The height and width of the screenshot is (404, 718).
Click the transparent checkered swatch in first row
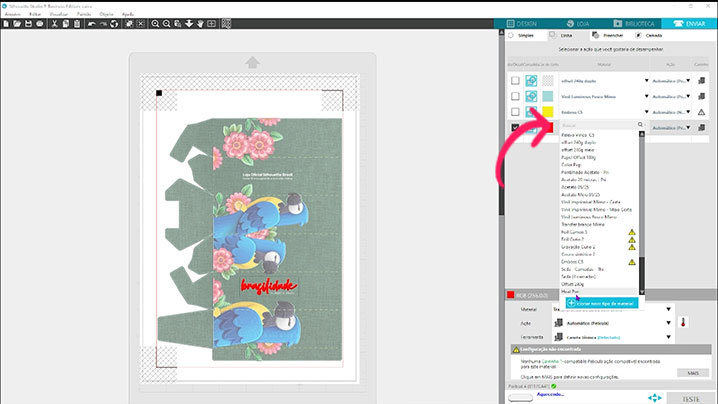point(548,81)
